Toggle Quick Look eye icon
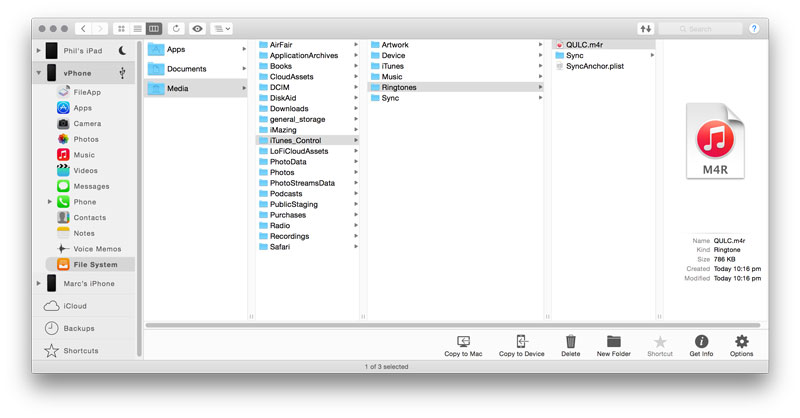 pyautogui.click(x=197, y=29)
